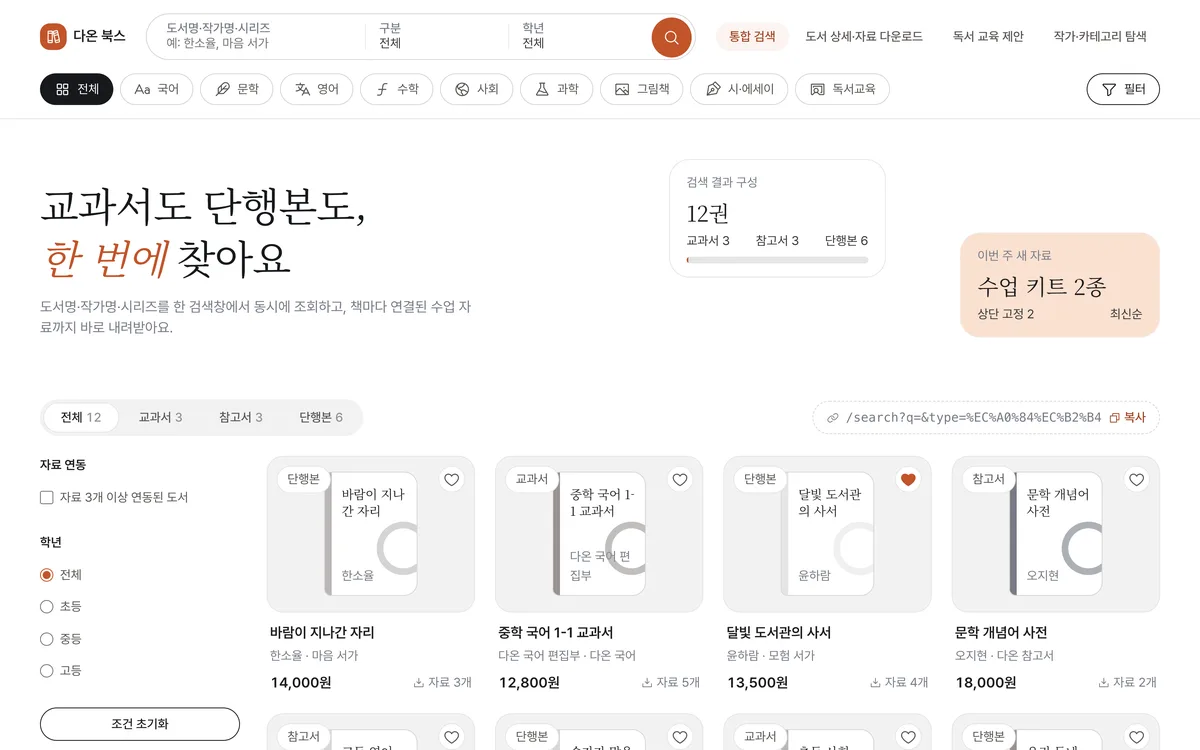Click the 다온 북스 logo icon

pos(53,37)
